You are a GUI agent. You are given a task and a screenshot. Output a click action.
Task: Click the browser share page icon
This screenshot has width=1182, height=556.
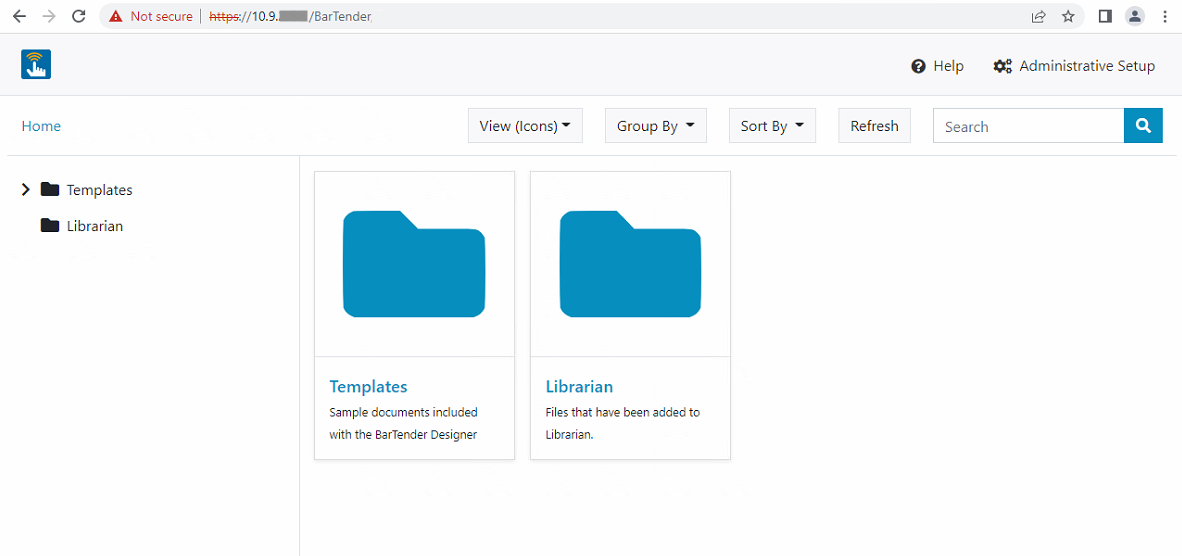[x=1039, y=16]
